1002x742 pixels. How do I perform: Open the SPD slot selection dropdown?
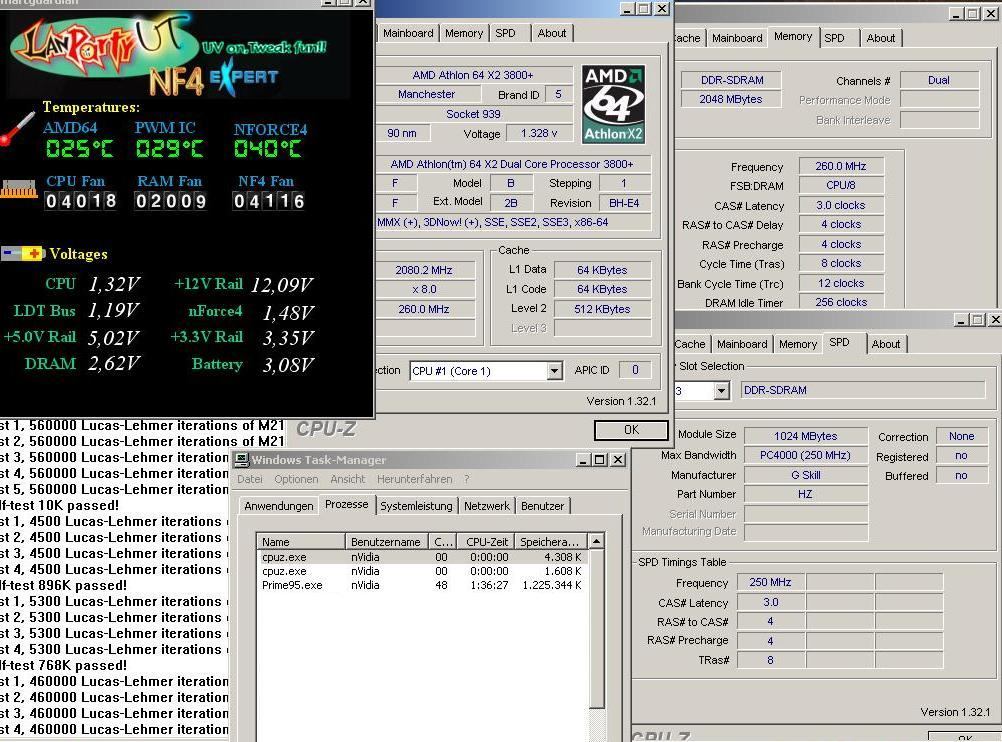click(721, 390)
